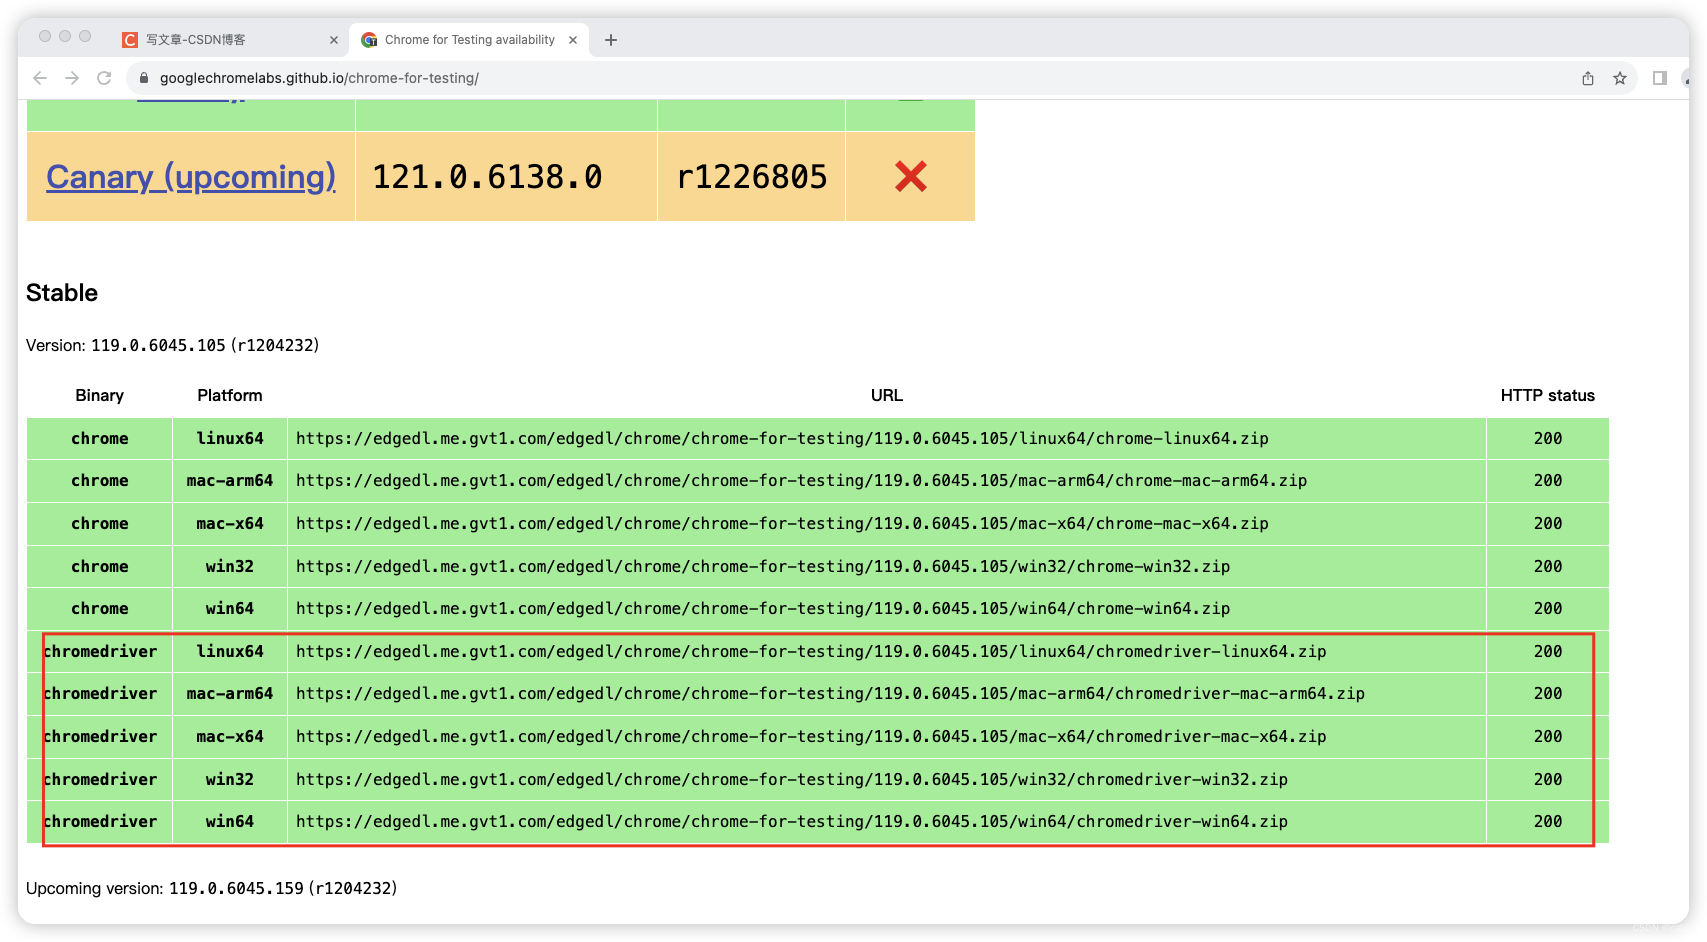Viewport: 1707px width, 942px height.
Task: Bookmark this page with the star icon
Action: coord(1620,78)
